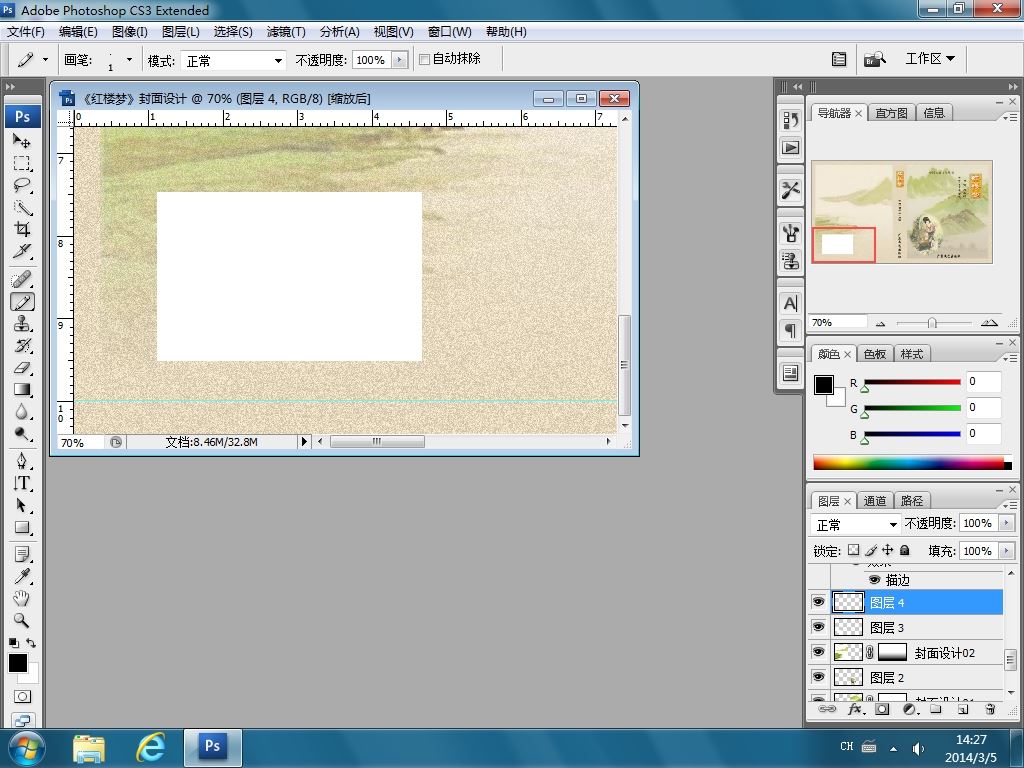Select the Lasso tool

(22, 185)
